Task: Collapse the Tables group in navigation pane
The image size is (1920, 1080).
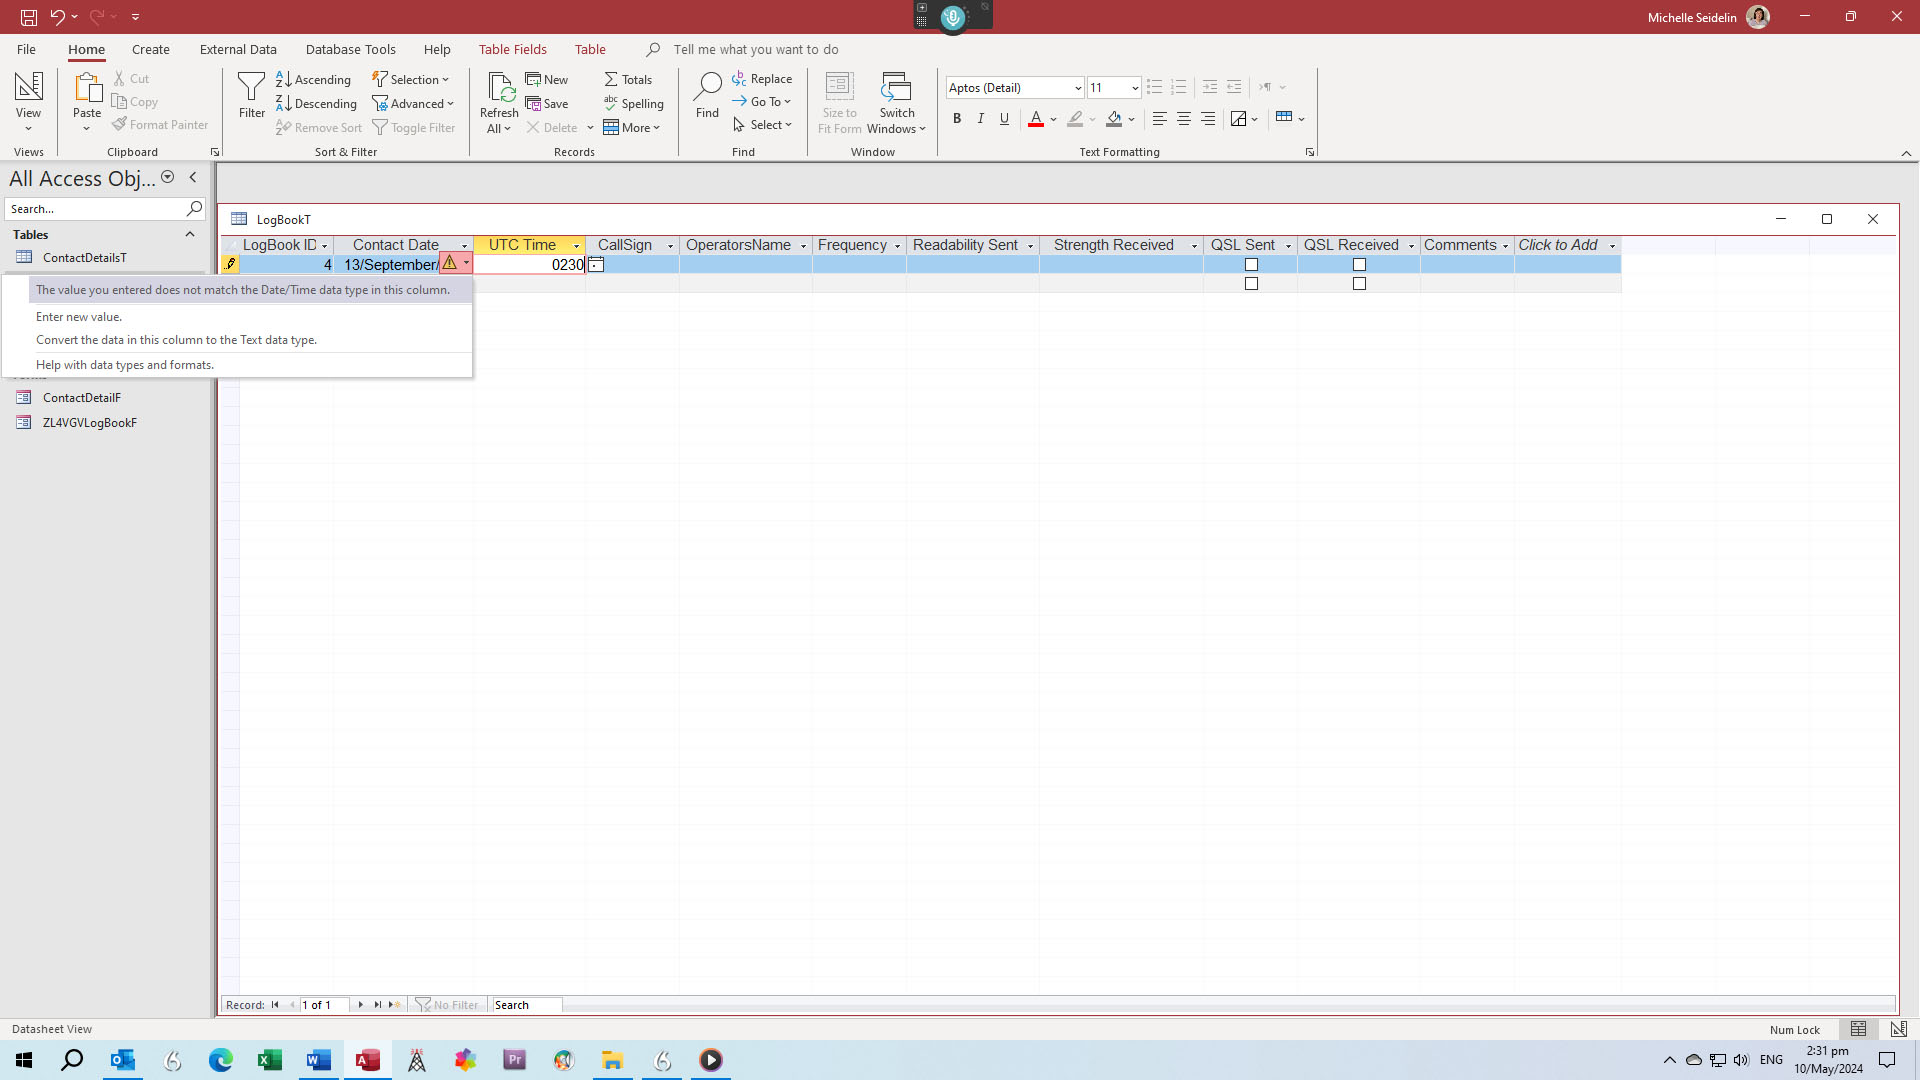Action: (x=190, y=234)
